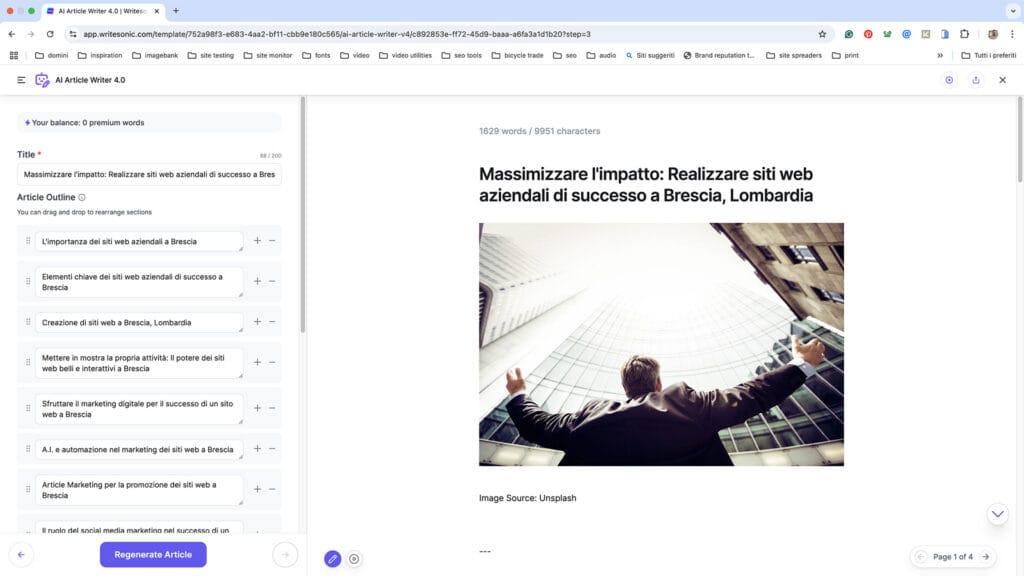Add section after "Mettere in mostra la propria attività"
This screenshot has height=576, width=1024.
(257, 362)
